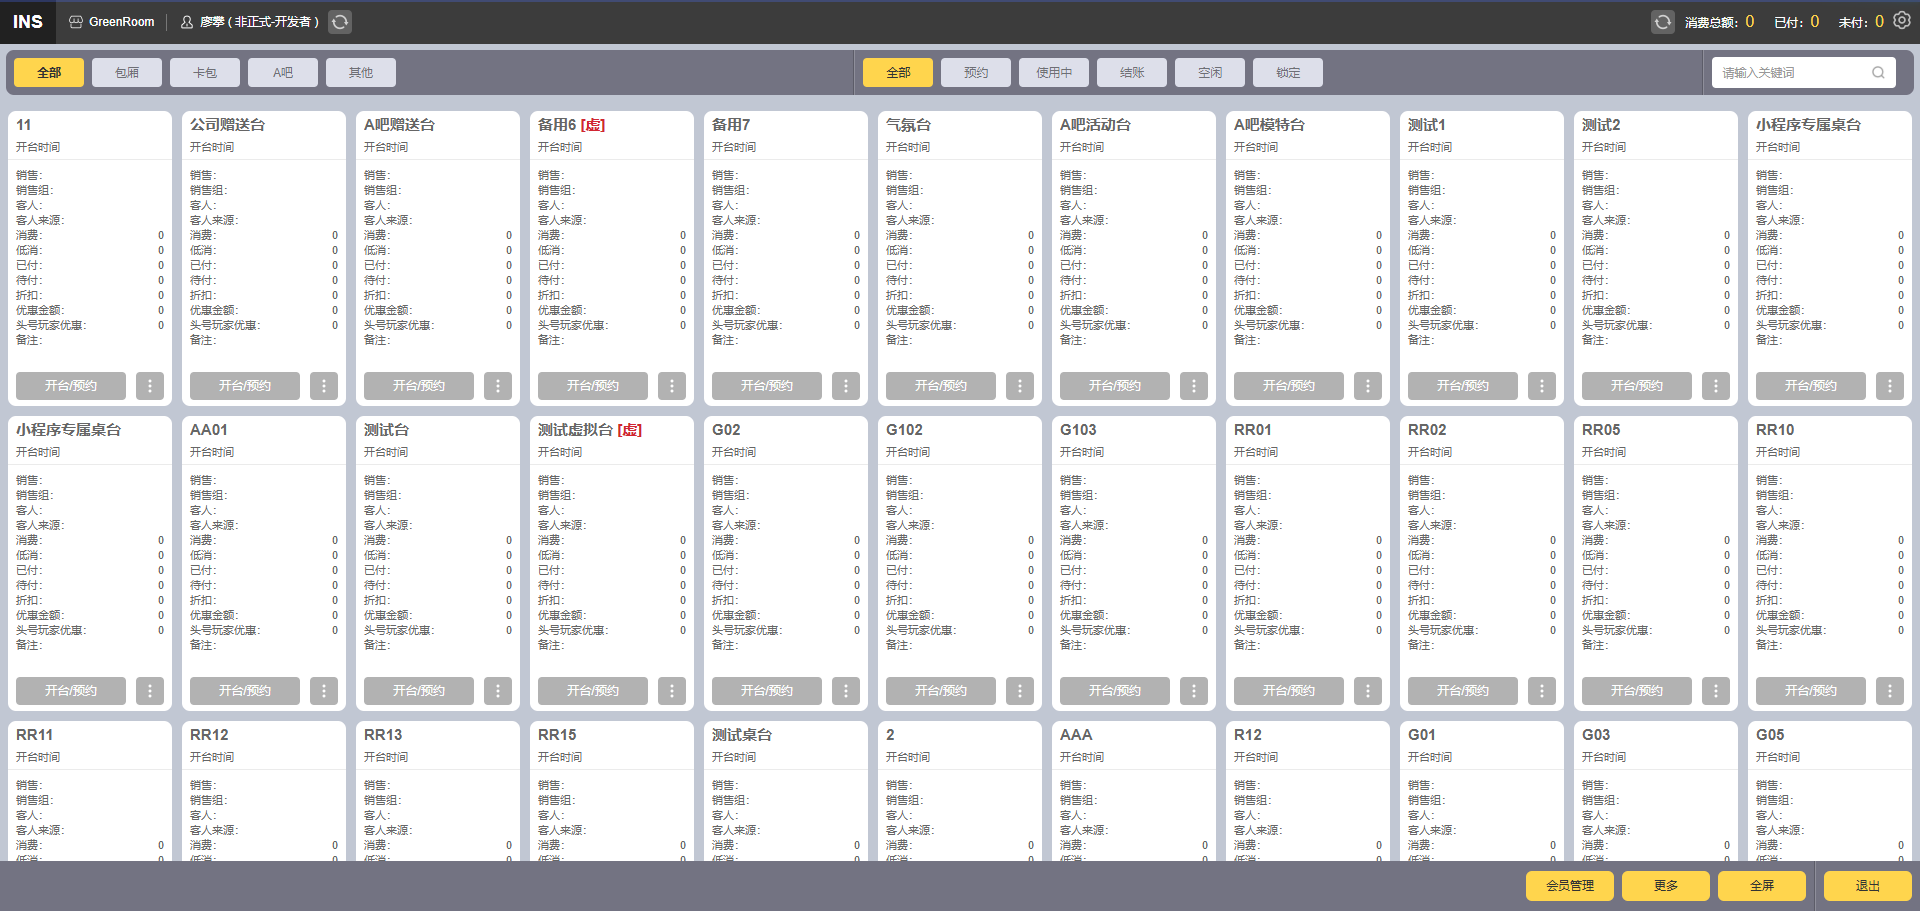This screenshot has width=1920, height=911.
Task: Click the G01 table card title
Action: point(1422,735)
